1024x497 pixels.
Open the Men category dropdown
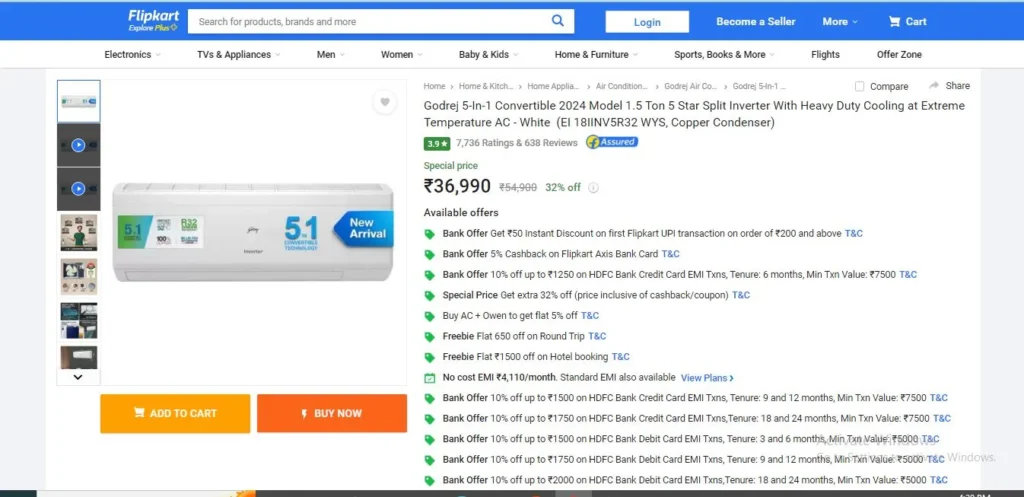(x=330, y=55)
